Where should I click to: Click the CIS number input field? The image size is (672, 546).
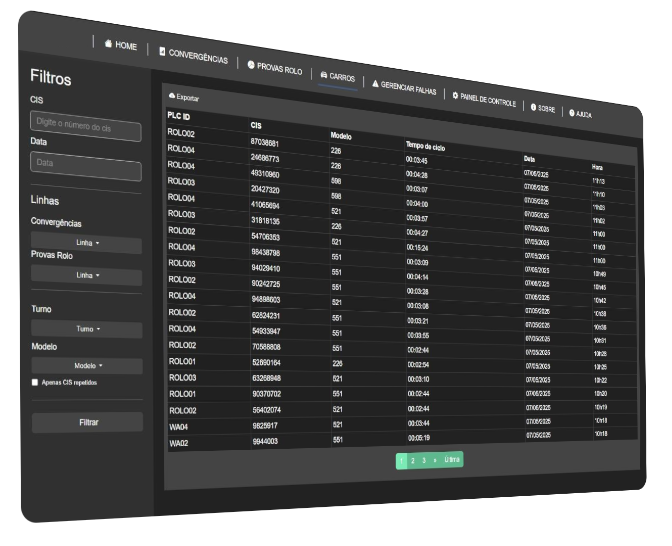(x=85, y=124)
